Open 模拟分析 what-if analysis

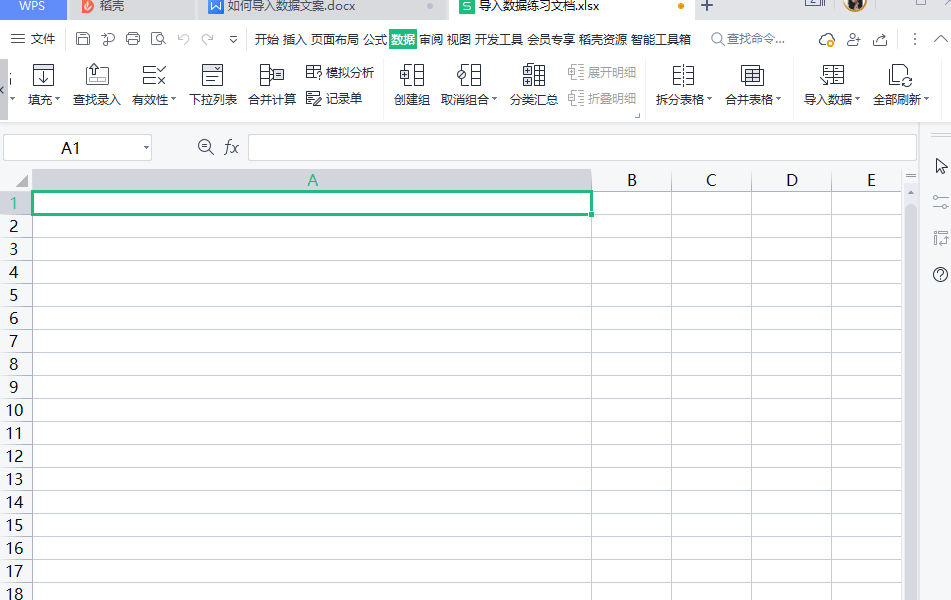click(340, 73)
